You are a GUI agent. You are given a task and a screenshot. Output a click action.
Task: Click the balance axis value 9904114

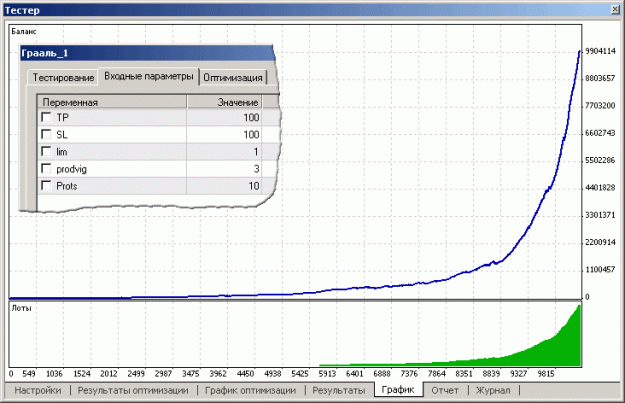tap(600, 51)
